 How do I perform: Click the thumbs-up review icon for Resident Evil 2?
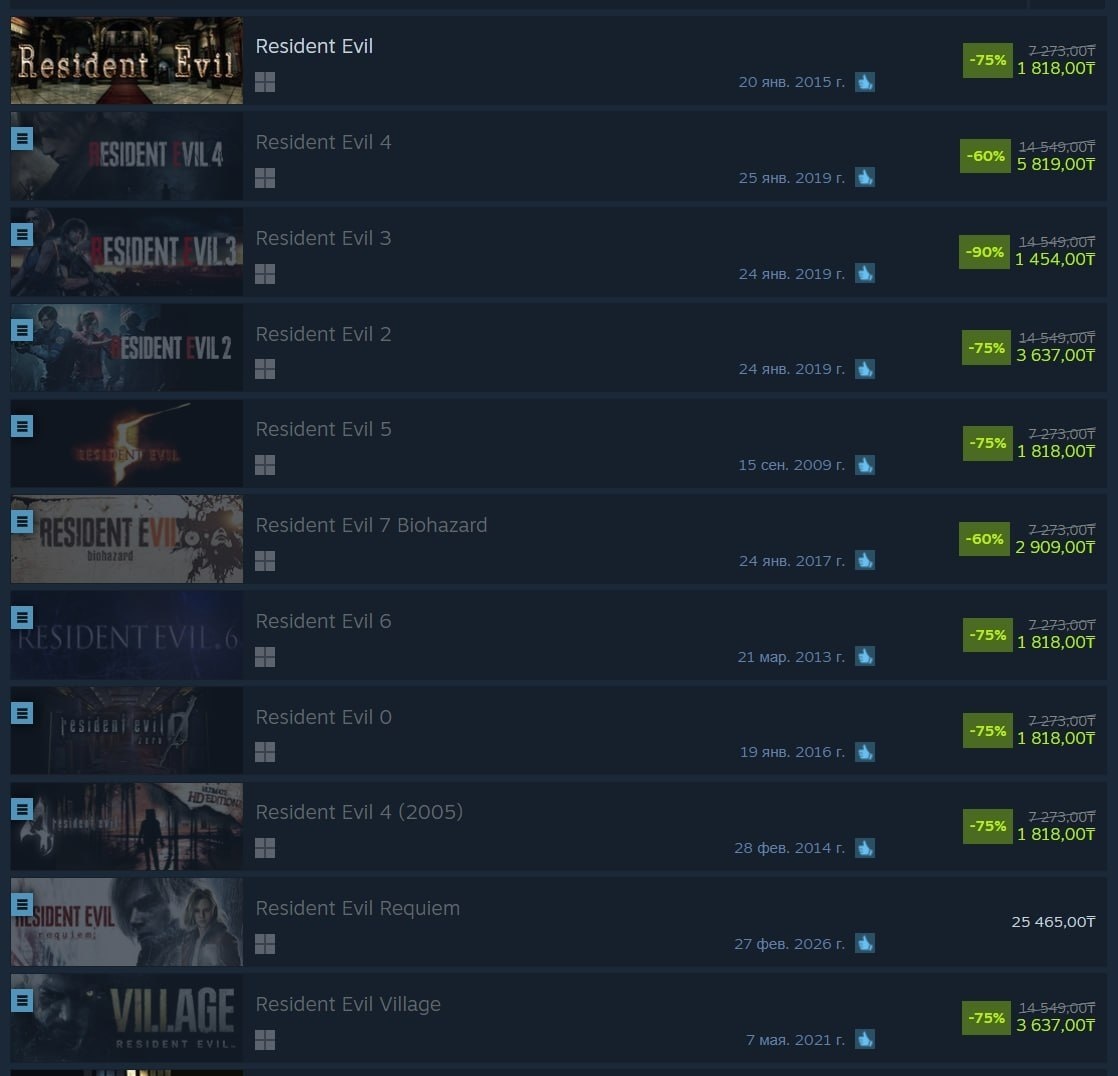[x=865, y=369]
